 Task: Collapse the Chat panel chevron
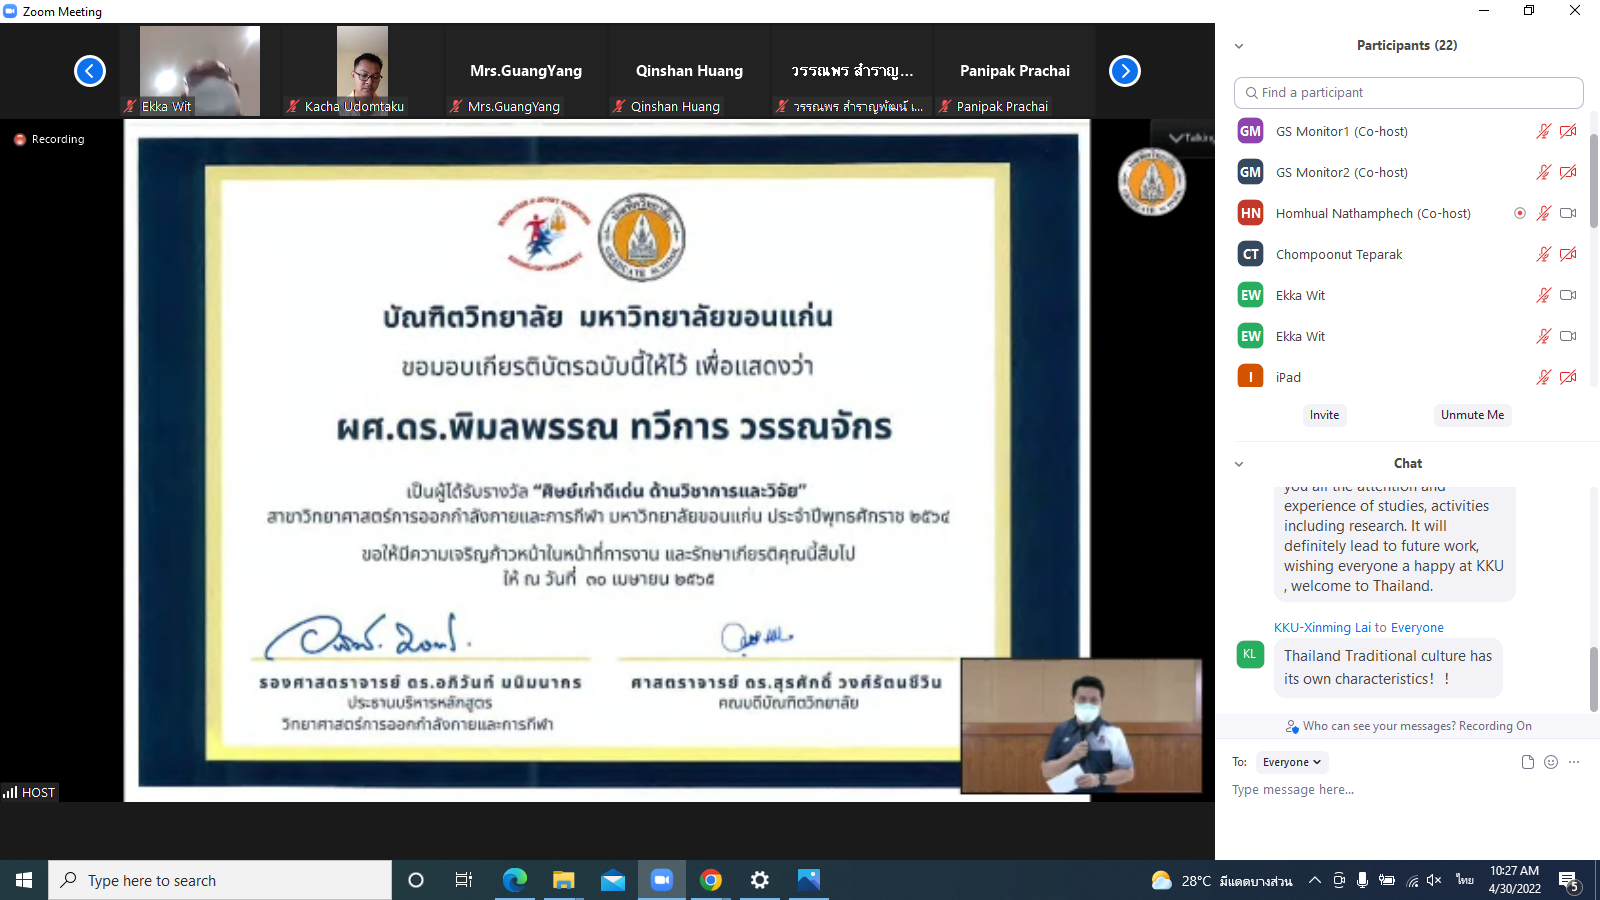(x=1239, y=464)
